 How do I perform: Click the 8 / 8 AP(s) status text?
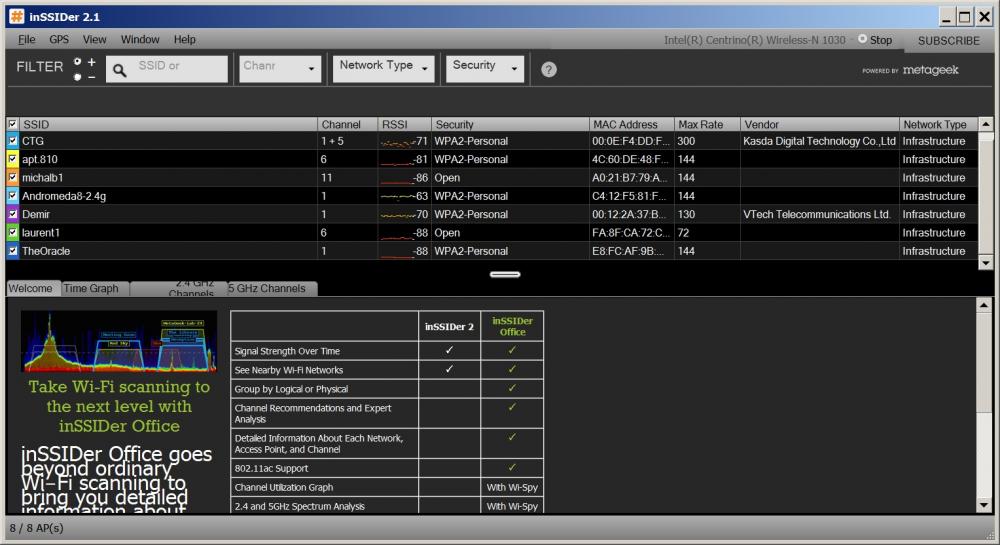[x=36, y=528]
